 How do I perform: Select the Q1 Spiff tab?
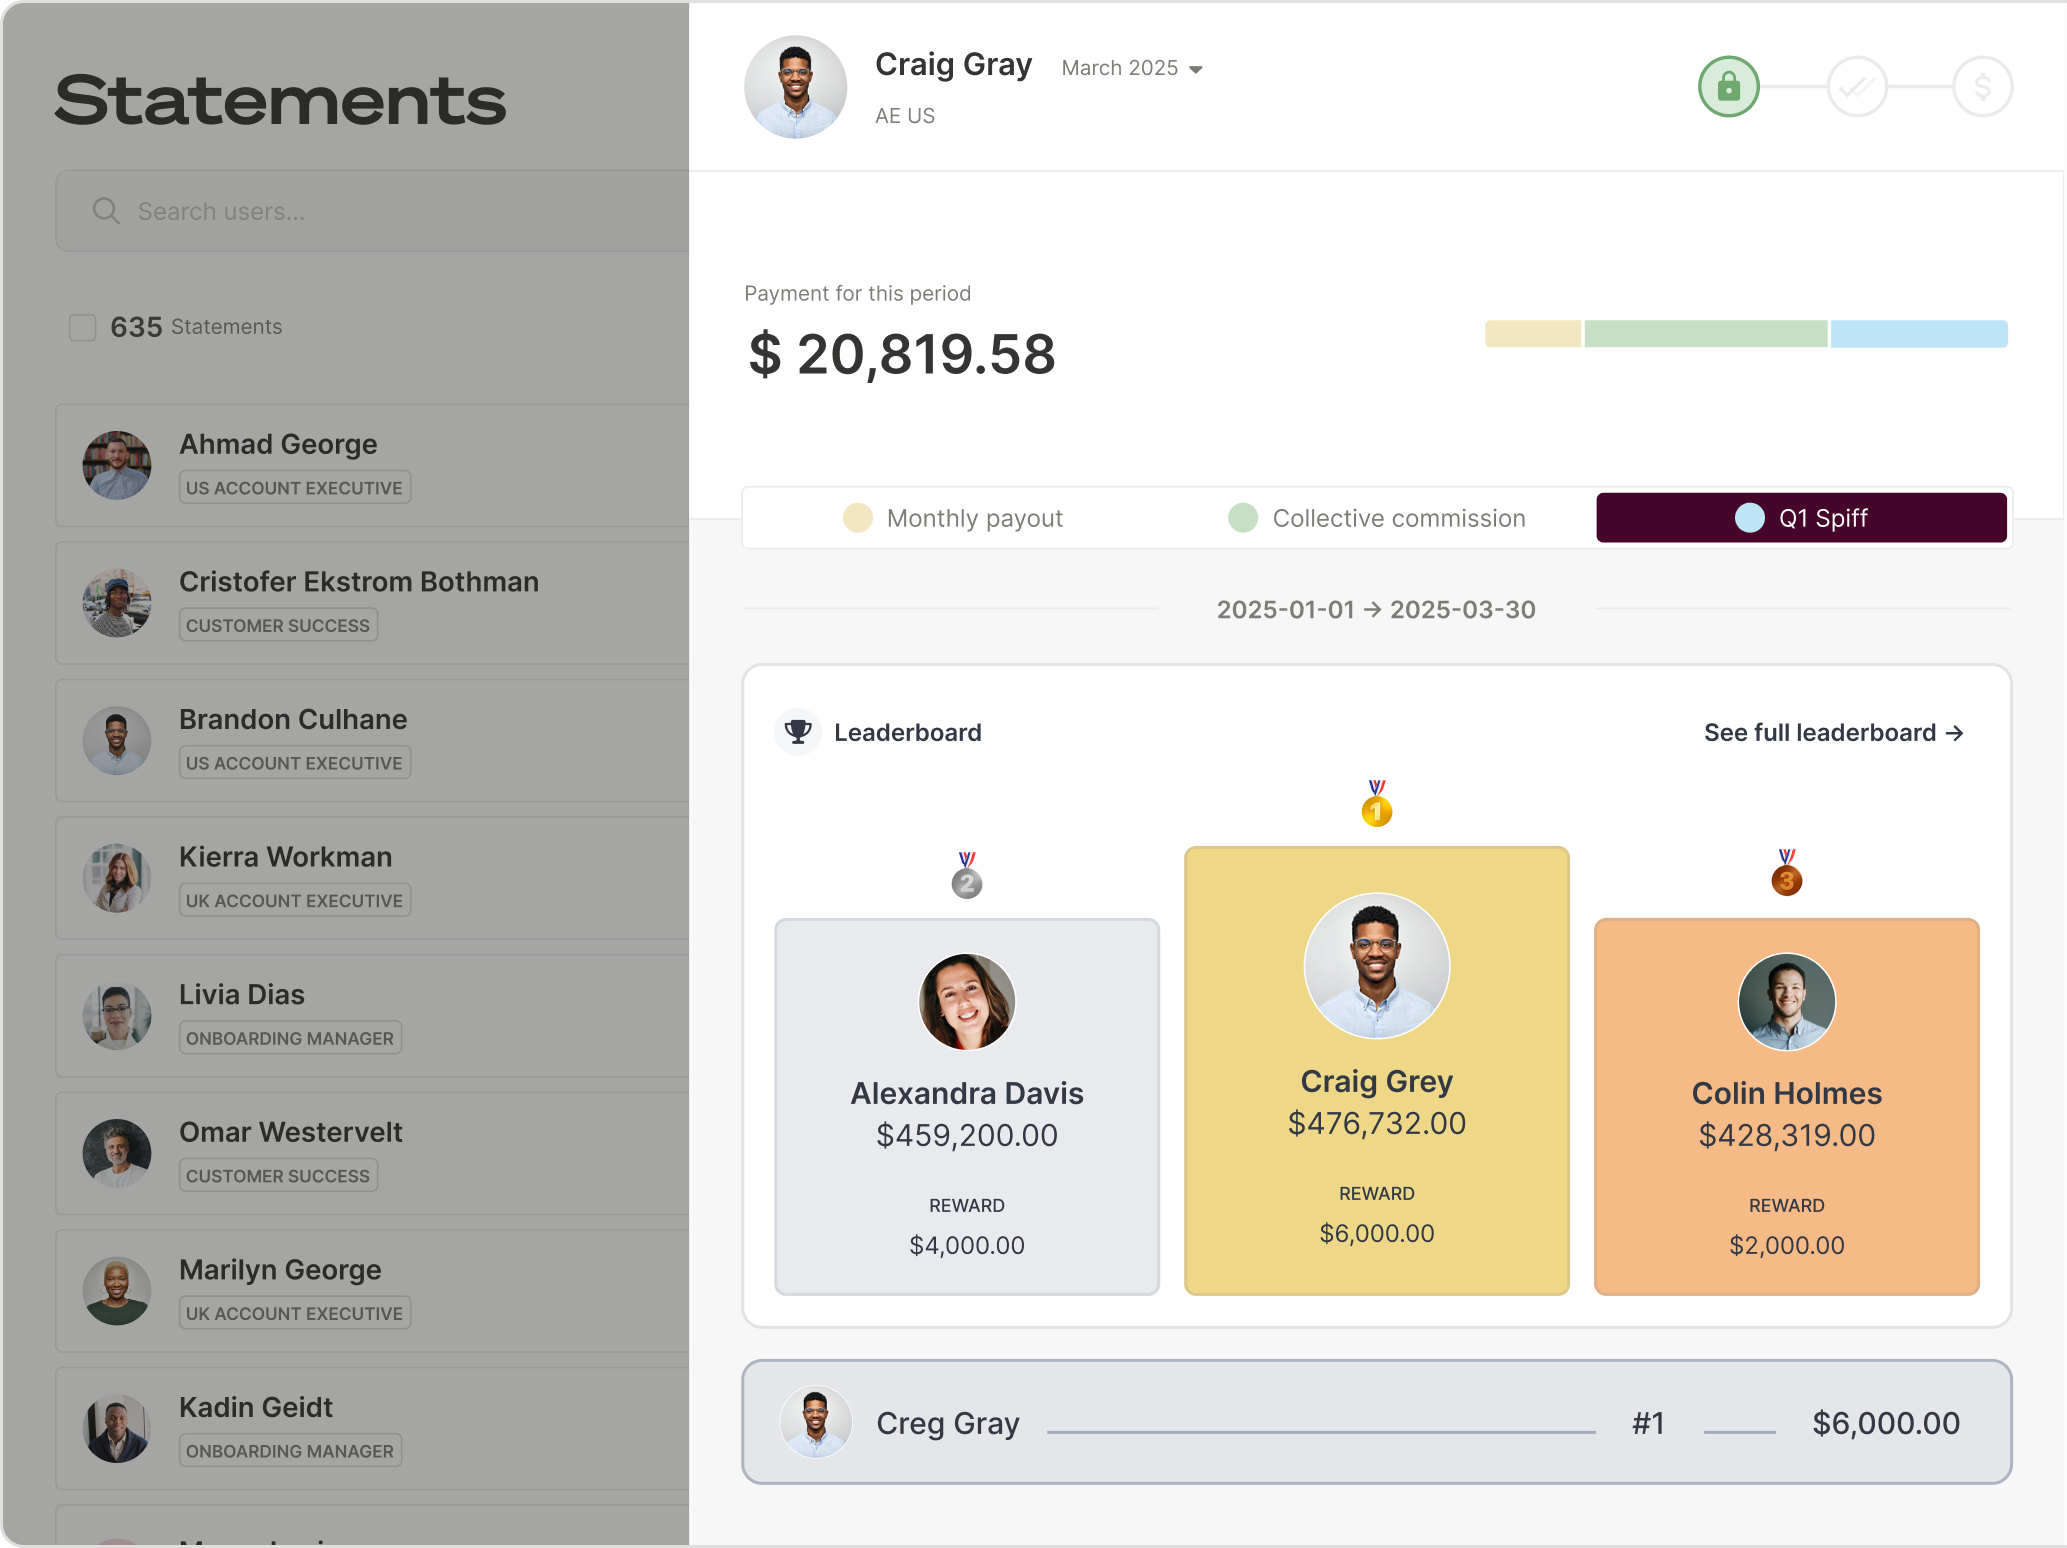(1800, 518)
